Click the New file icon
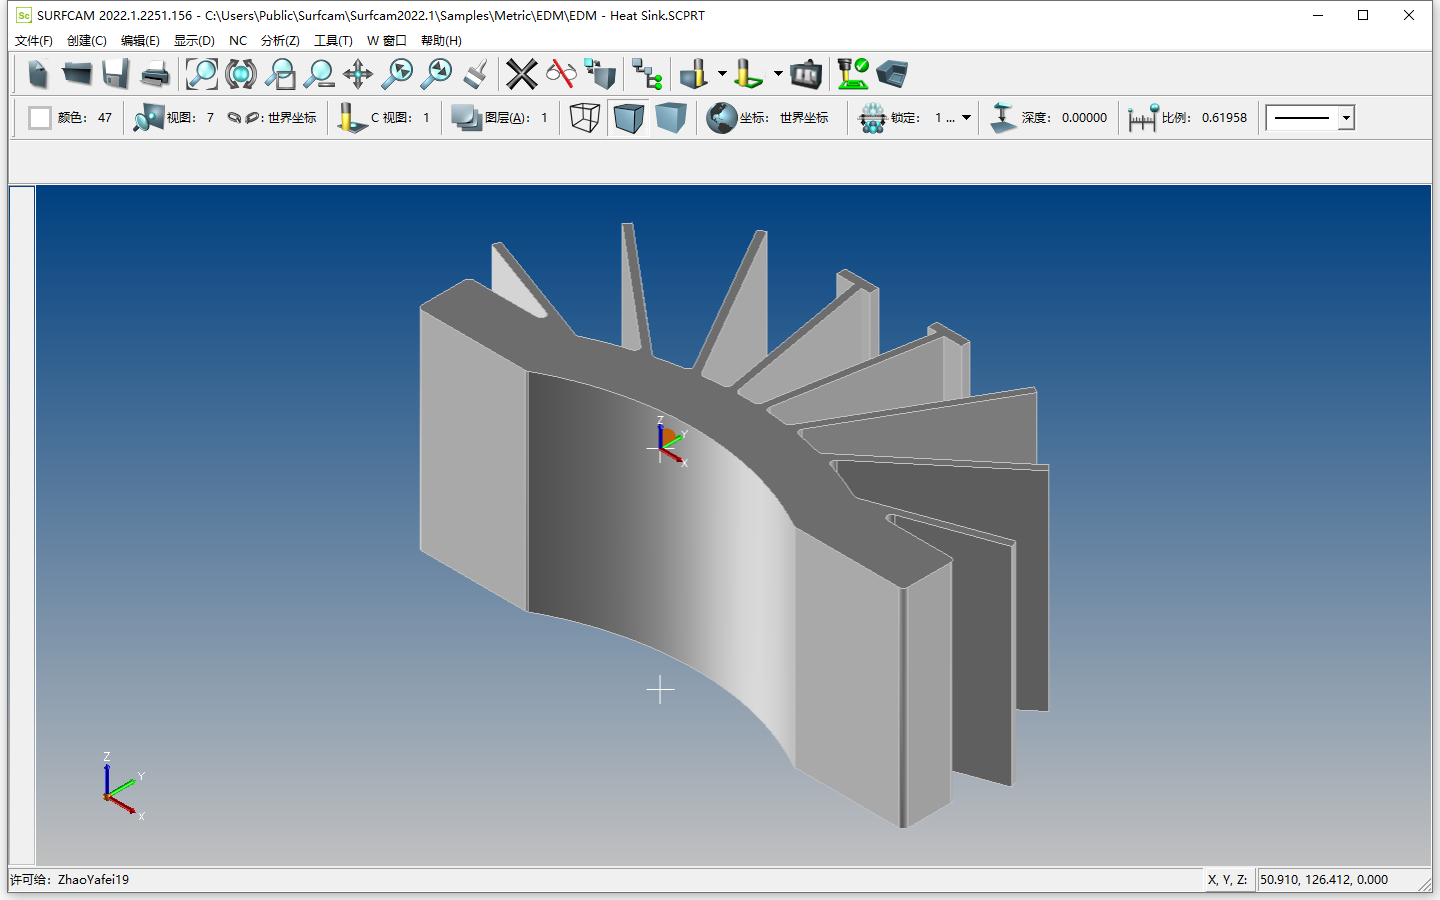The height and width of the screenshot is (900, 1440). (38, 74)
